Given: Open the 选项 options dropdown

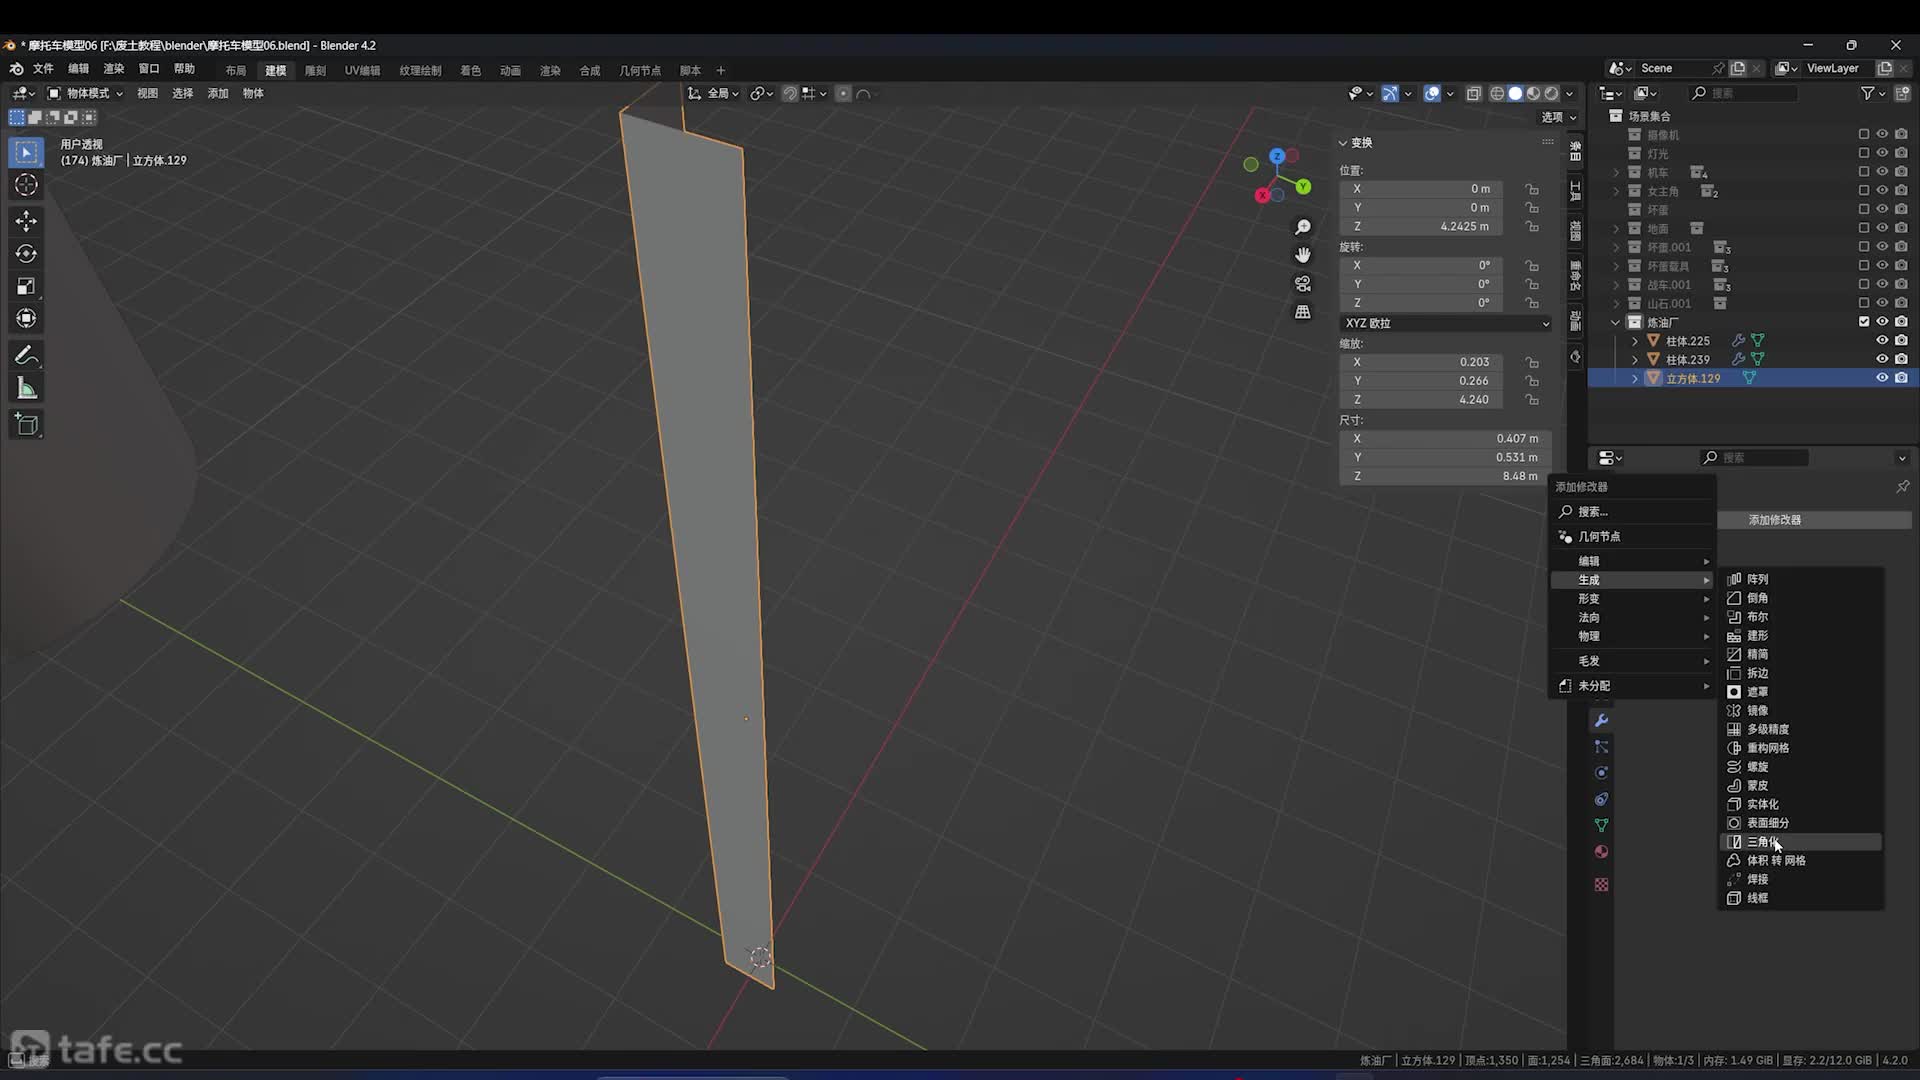Looking at the screenshot, I should pyautogui.click(x=1558, y=117).
